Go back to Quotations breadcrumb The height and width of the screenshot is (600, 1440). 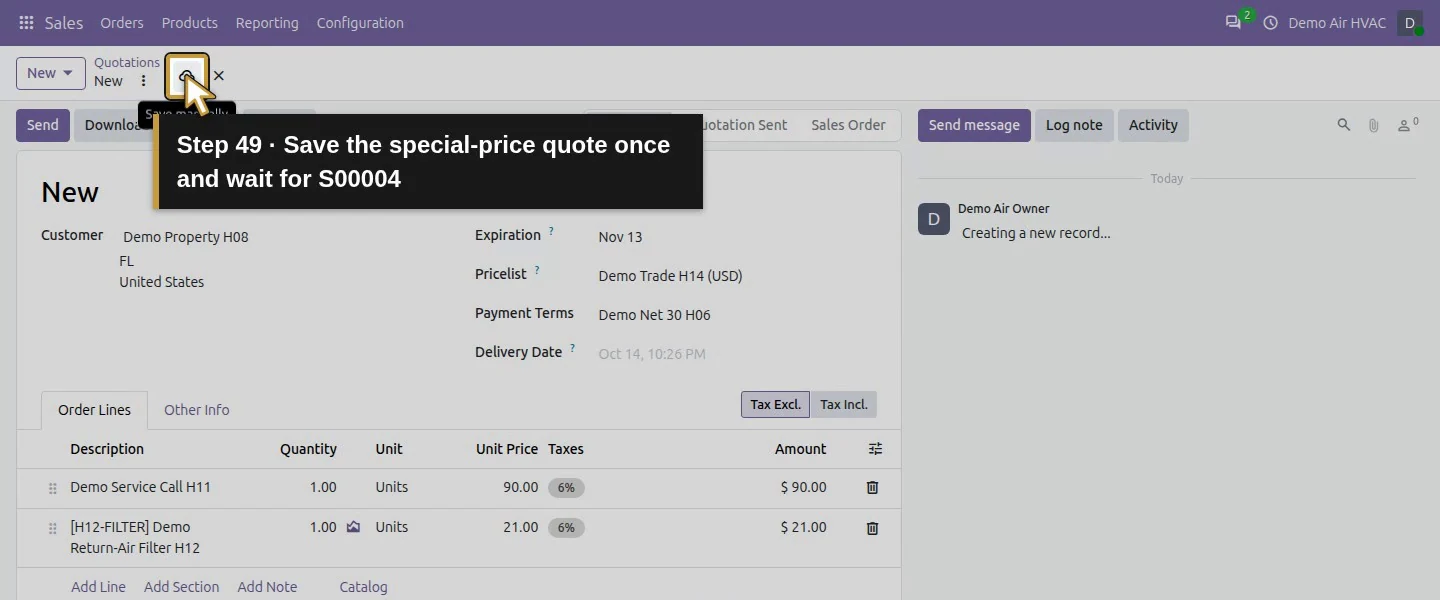(x=127, y=62)
